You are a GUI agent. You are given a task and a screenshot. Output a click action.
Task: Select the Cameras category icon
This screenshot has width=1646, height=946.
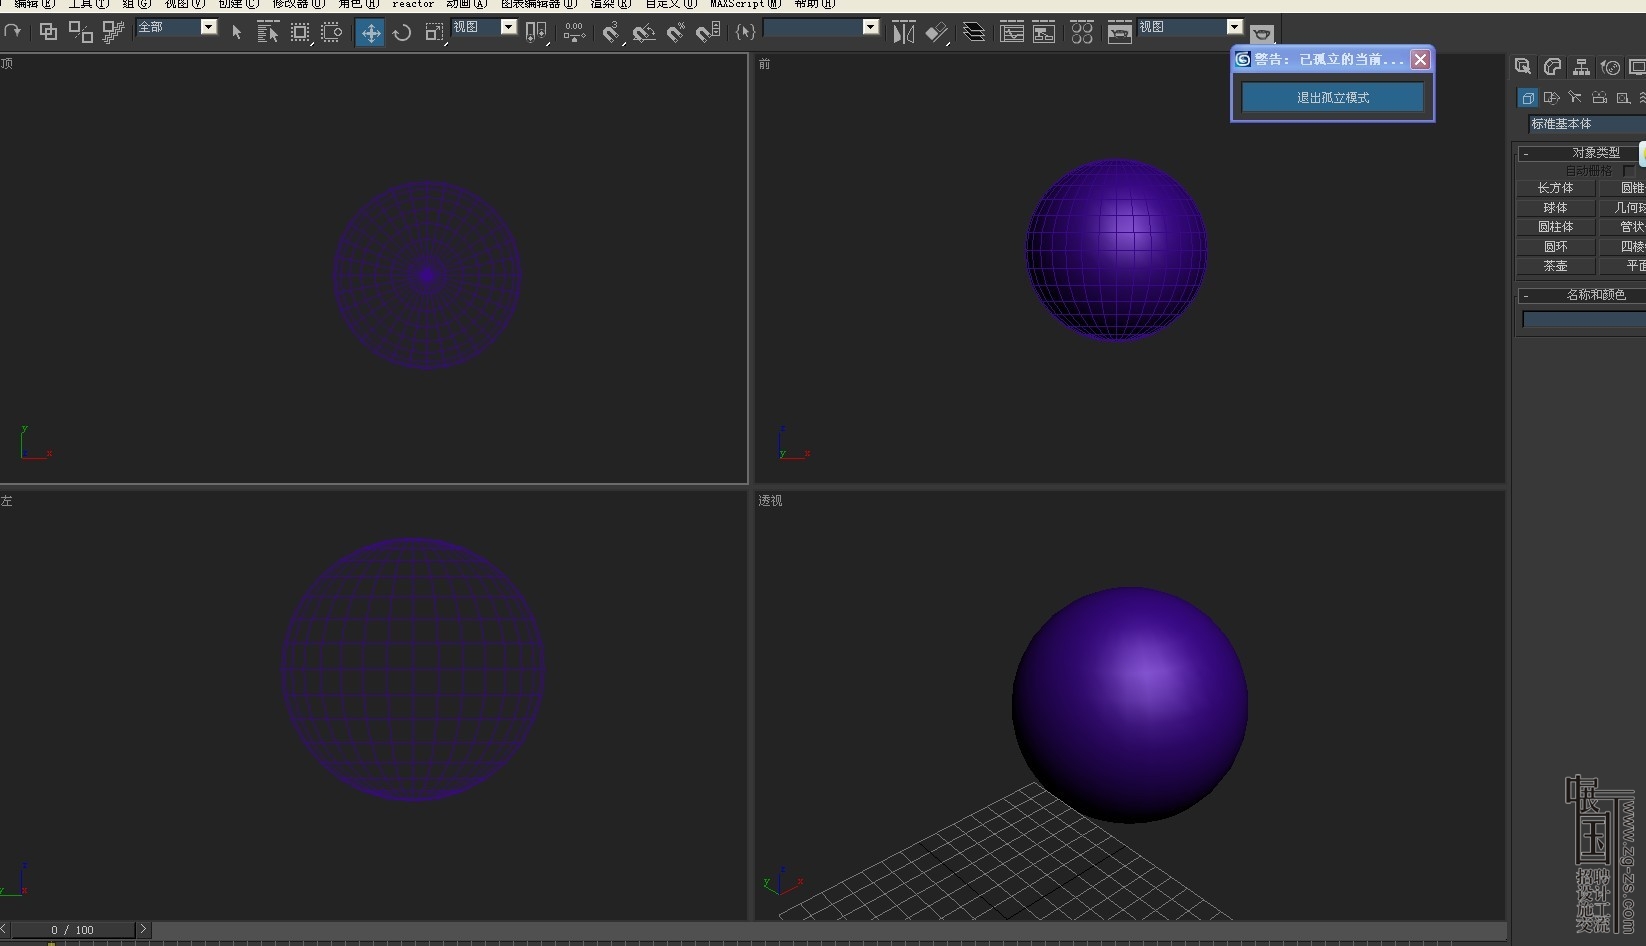coord(1599,97)
